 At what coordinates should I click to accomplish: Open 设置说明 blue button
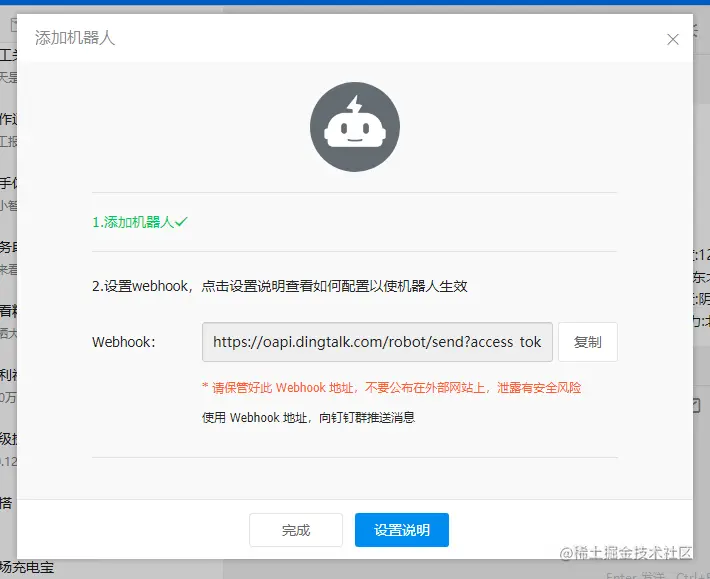[x=402, y=530]
